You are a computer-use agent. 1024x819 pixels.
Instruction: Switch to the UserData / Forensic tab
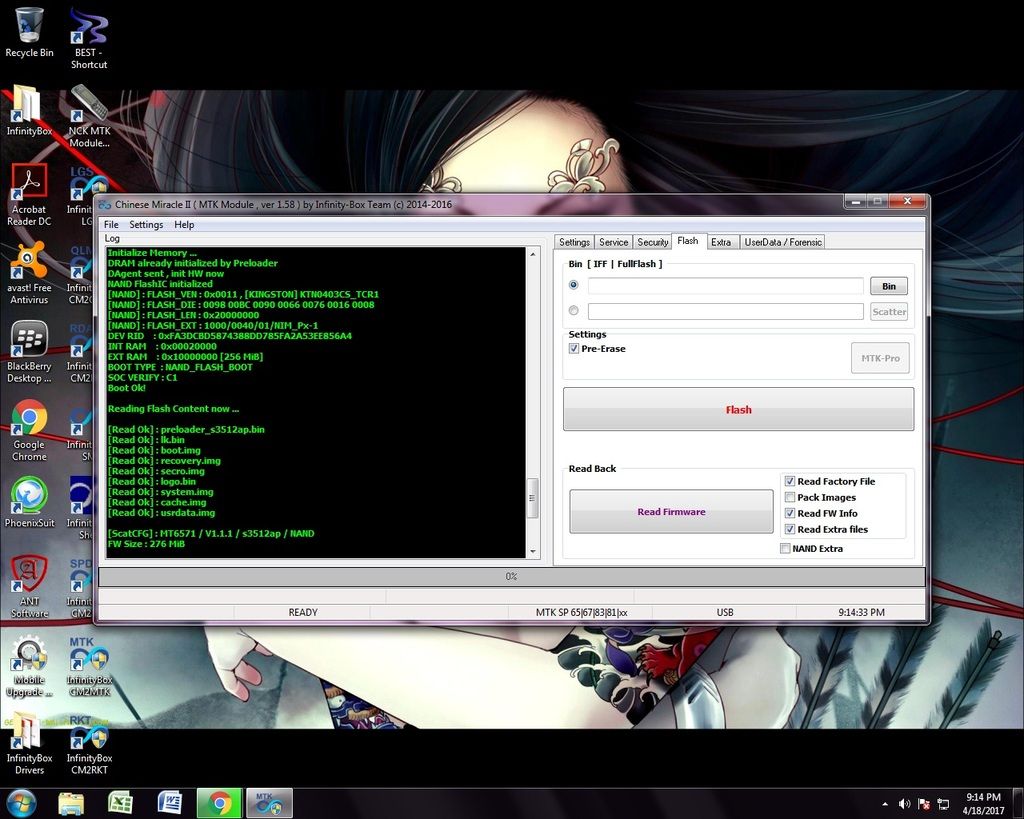click(x=782, y=242)
